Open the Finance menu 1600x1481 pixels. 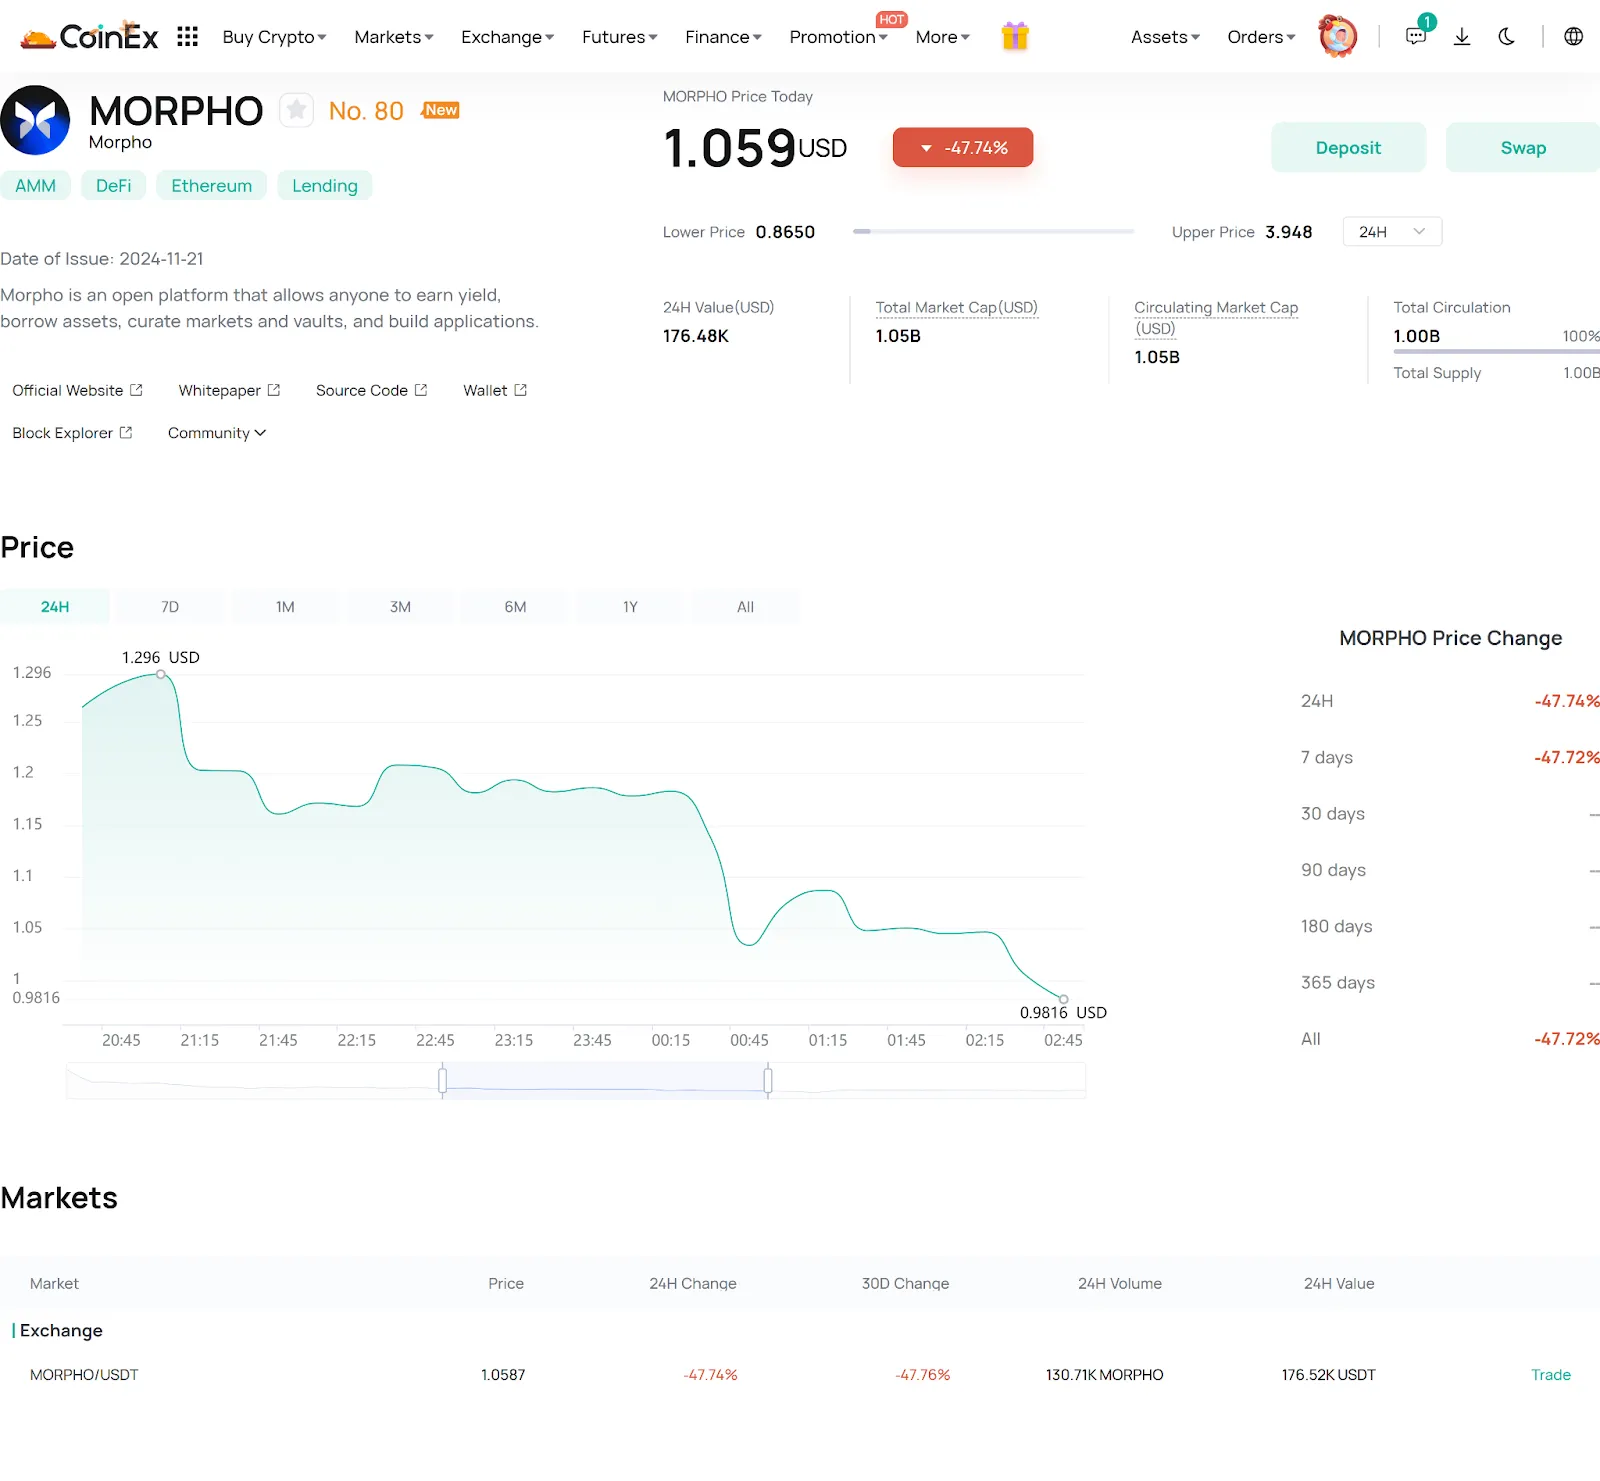(723, 37)
